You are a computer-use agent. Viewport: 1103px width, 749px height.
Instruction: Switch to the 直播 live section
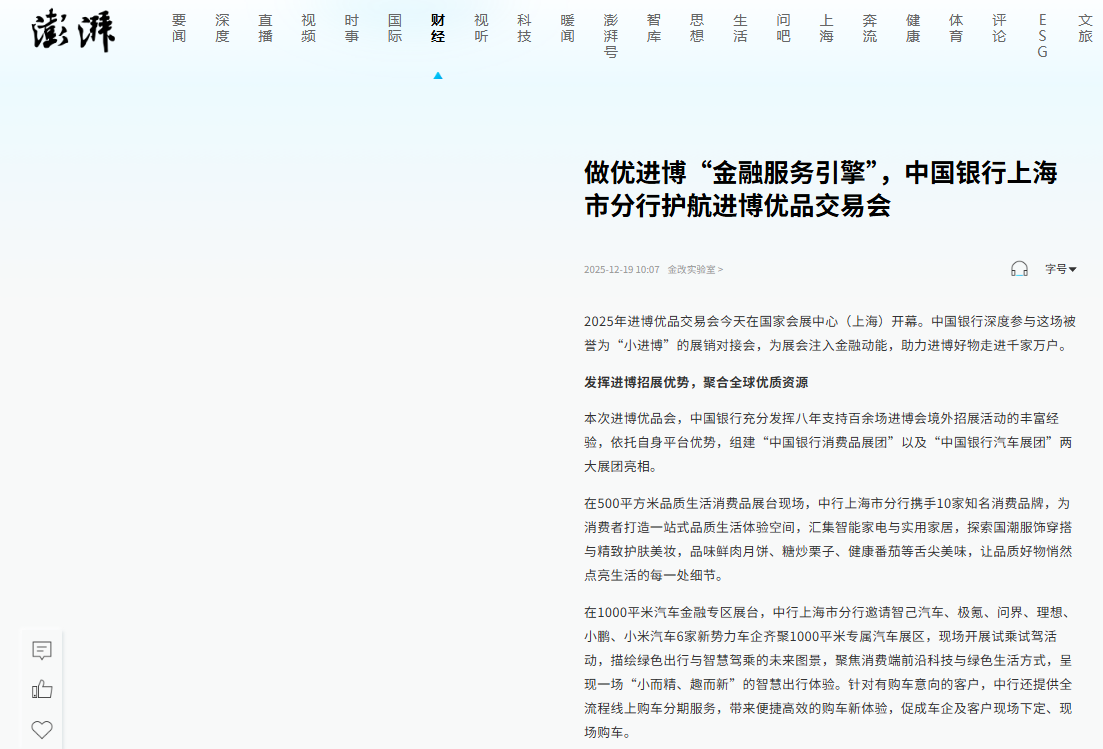pos(265,28)
